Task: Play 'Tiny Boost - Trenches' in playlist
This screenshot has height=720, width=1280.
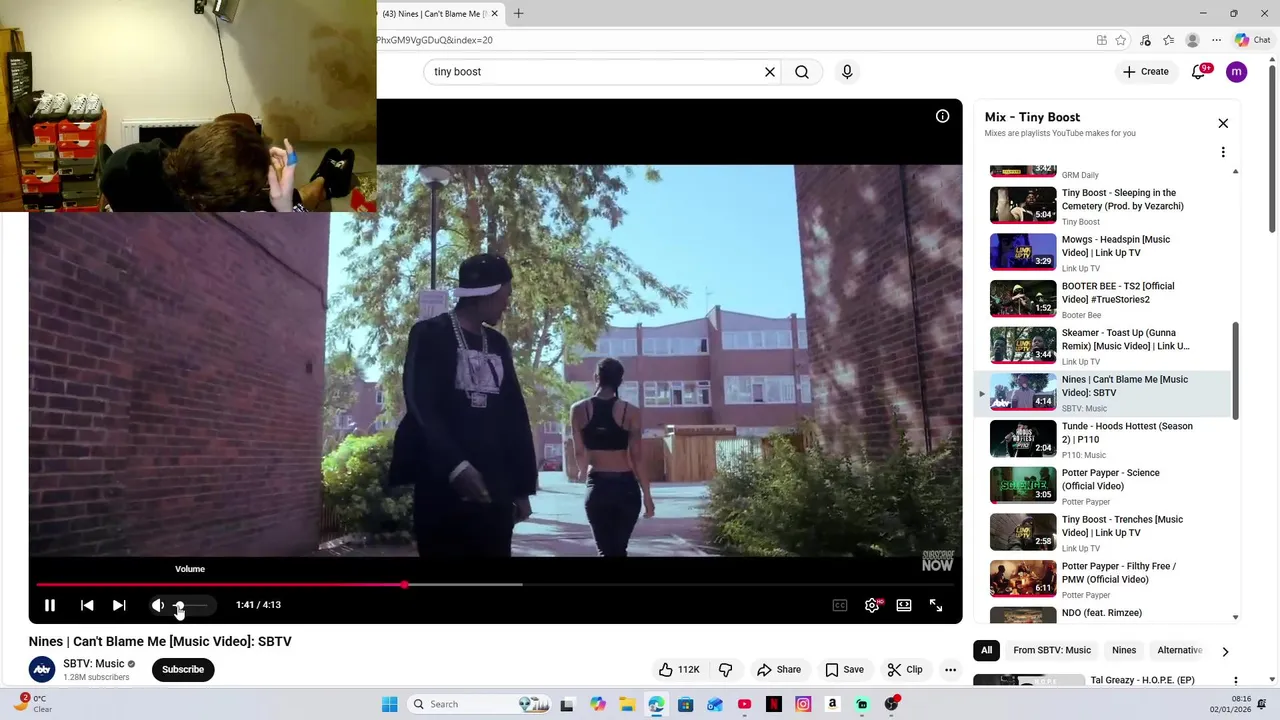Action: pos(1105,532)
